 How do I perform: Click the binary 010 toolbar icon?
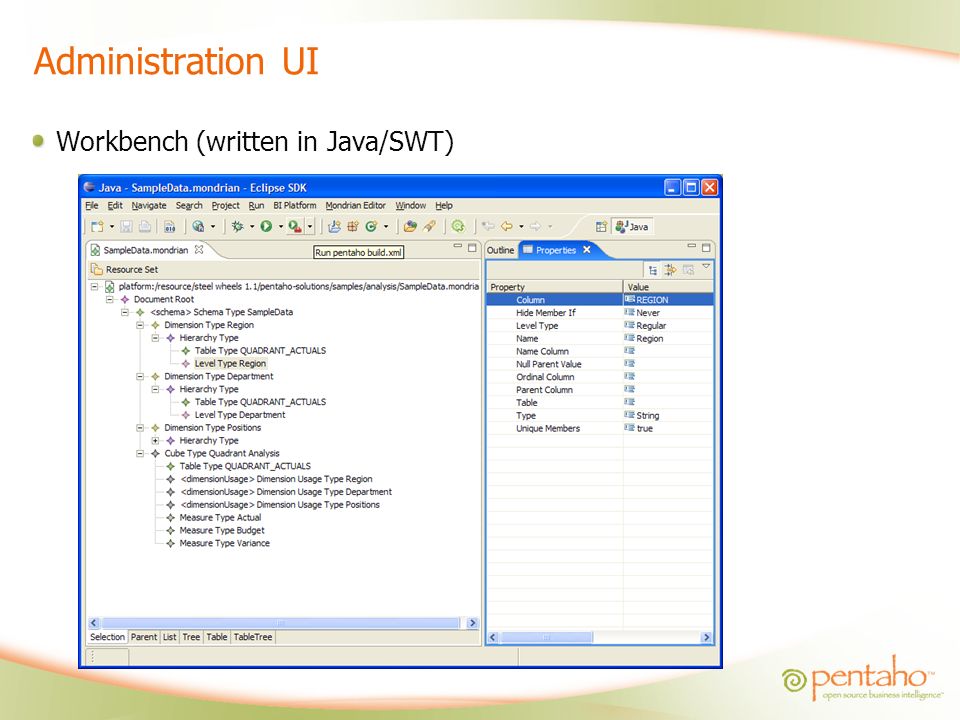pyautogui.click(x=170, y=227)
